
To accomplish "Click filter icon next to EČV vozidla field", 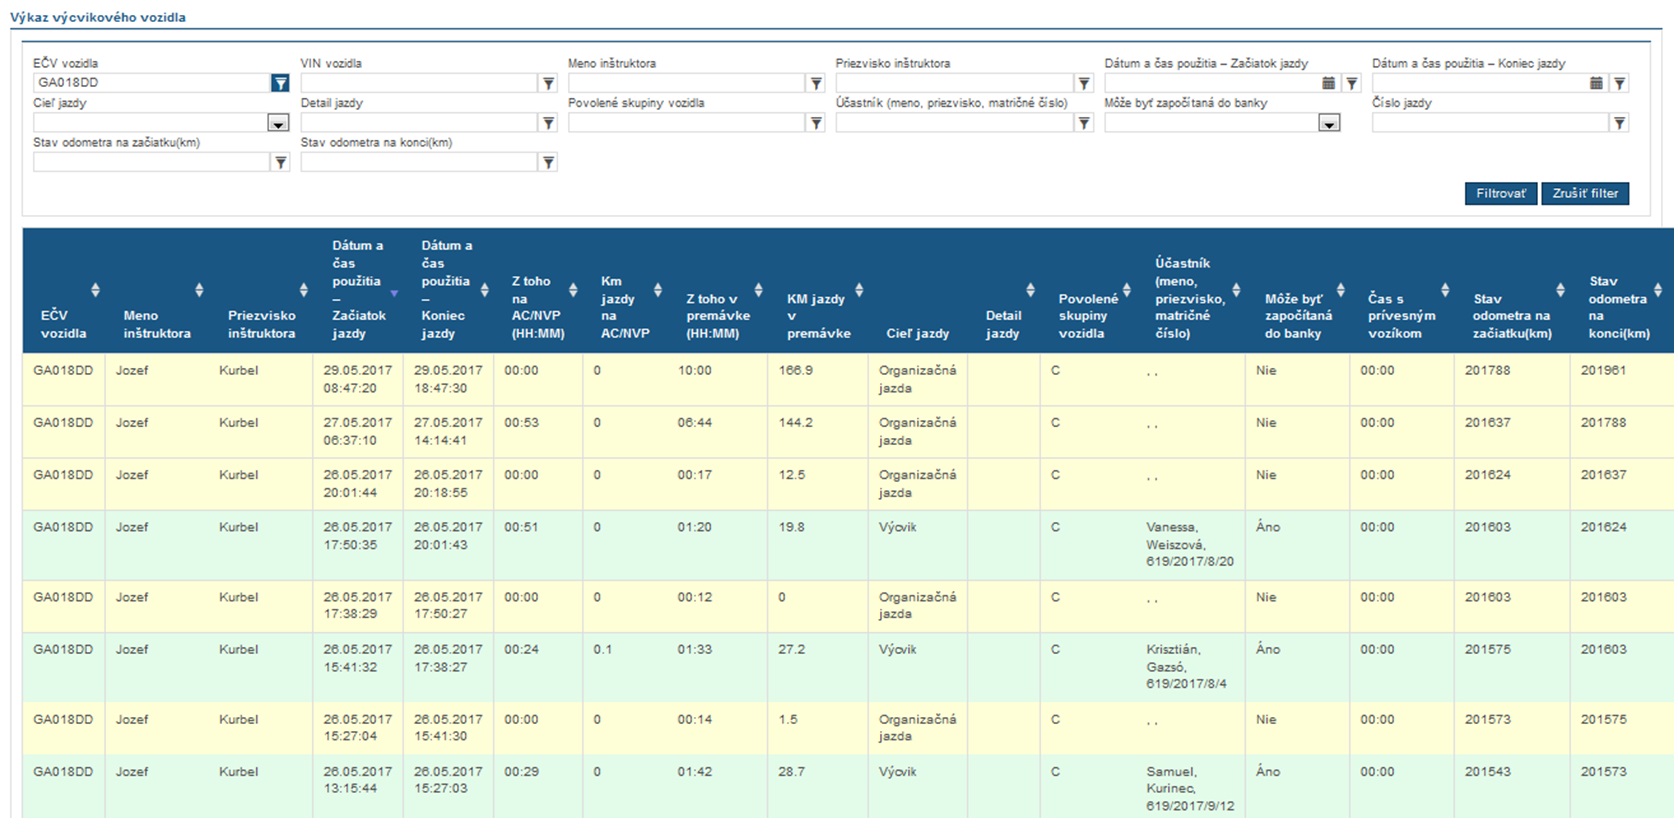I will [x=280, y=83].
